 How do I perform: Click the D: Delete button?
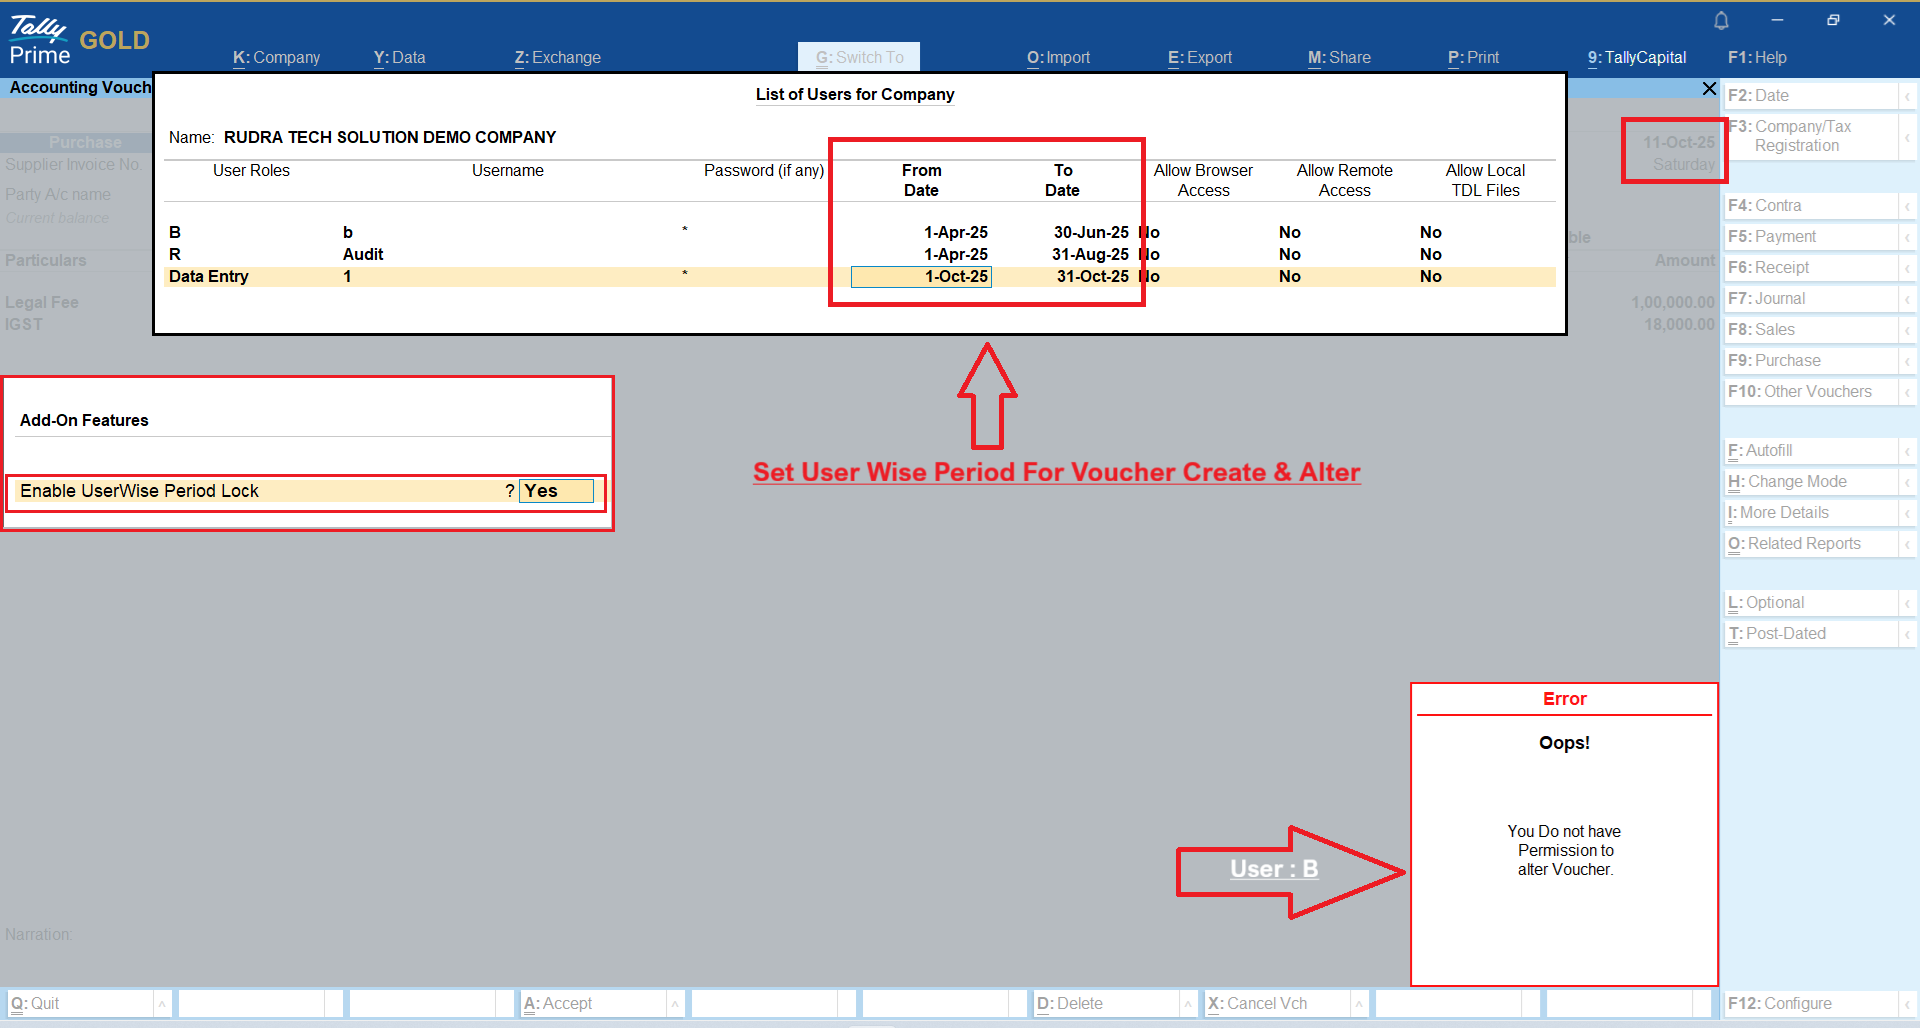click(x=1069, y=1004)
